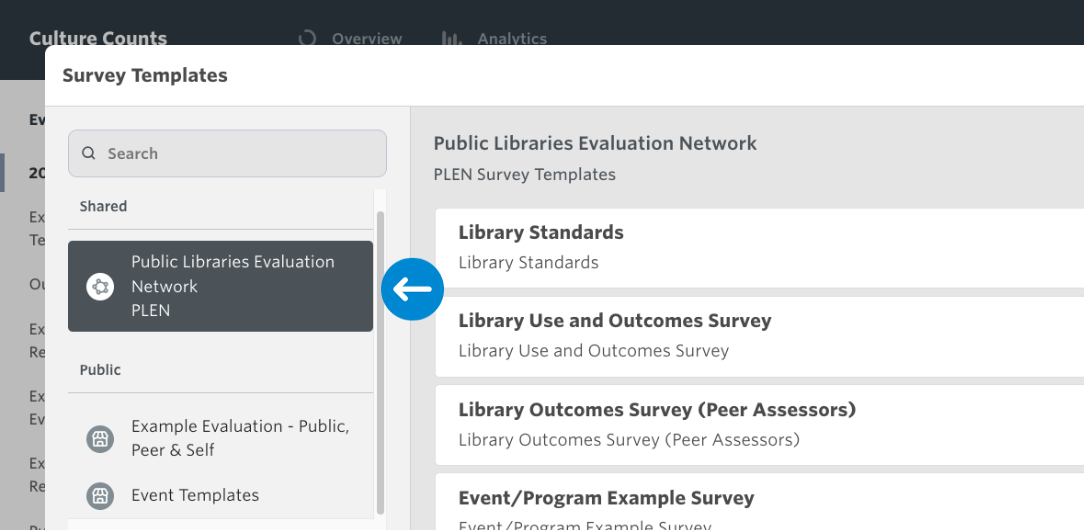Select Example Evaluation - Public, Peer & Self
This screenshot has width=1084, height=530.
(x=240, y=438)
